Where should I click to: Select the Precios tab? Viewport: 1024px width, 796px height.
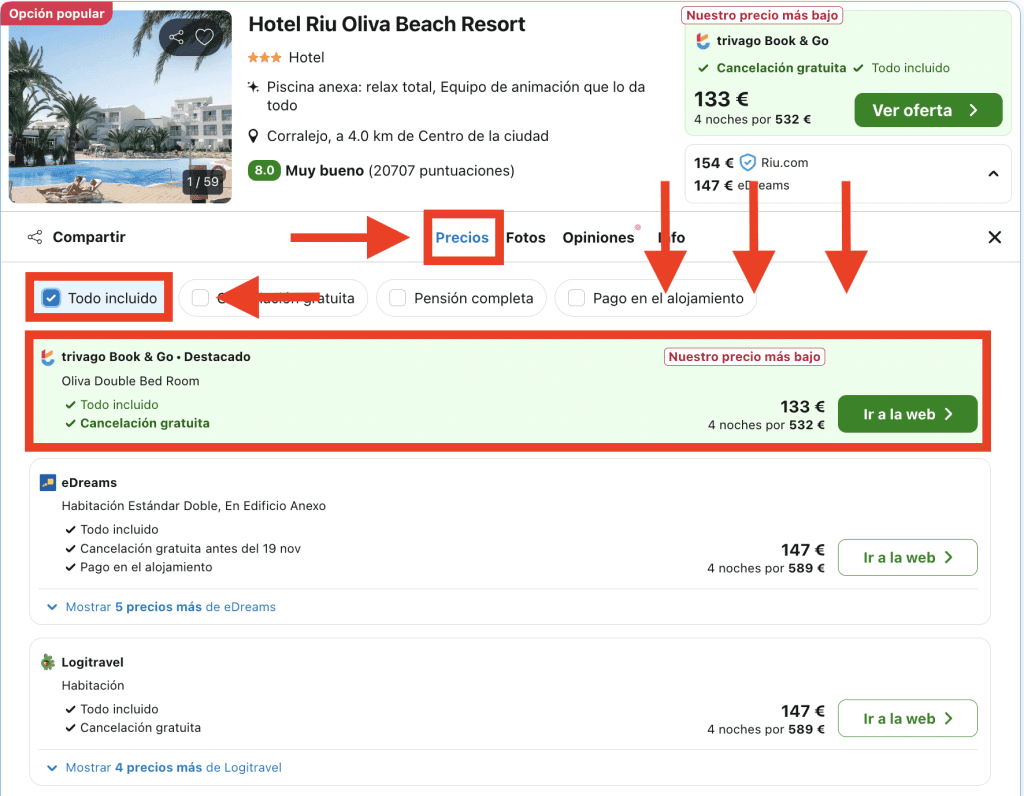click(x=462, y=237)
